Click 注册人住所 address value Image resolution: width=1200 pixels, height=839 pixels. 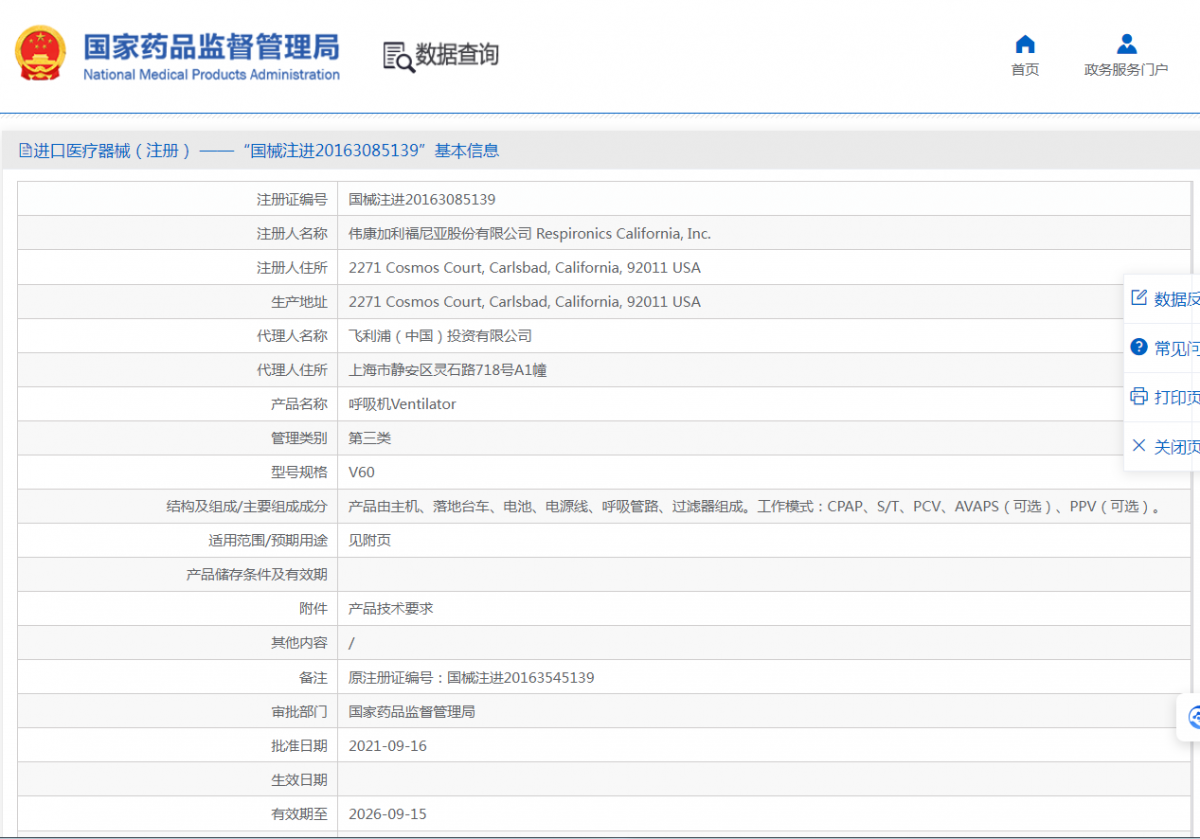524,268
